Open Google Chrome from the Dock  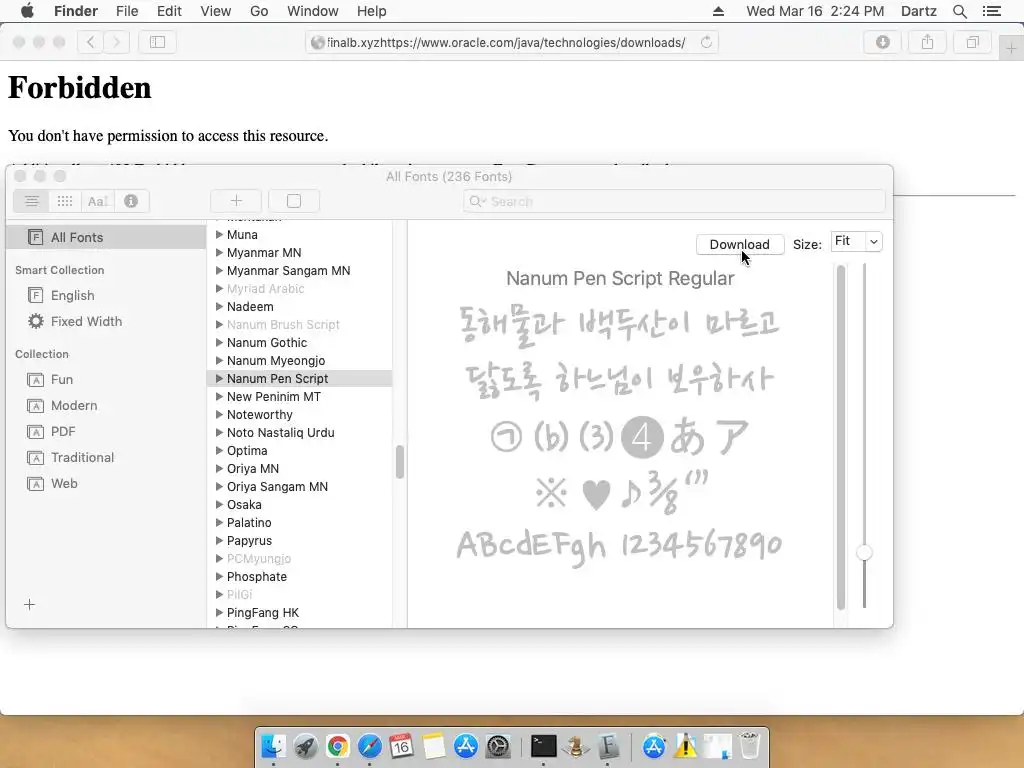[x=338, y=746]
